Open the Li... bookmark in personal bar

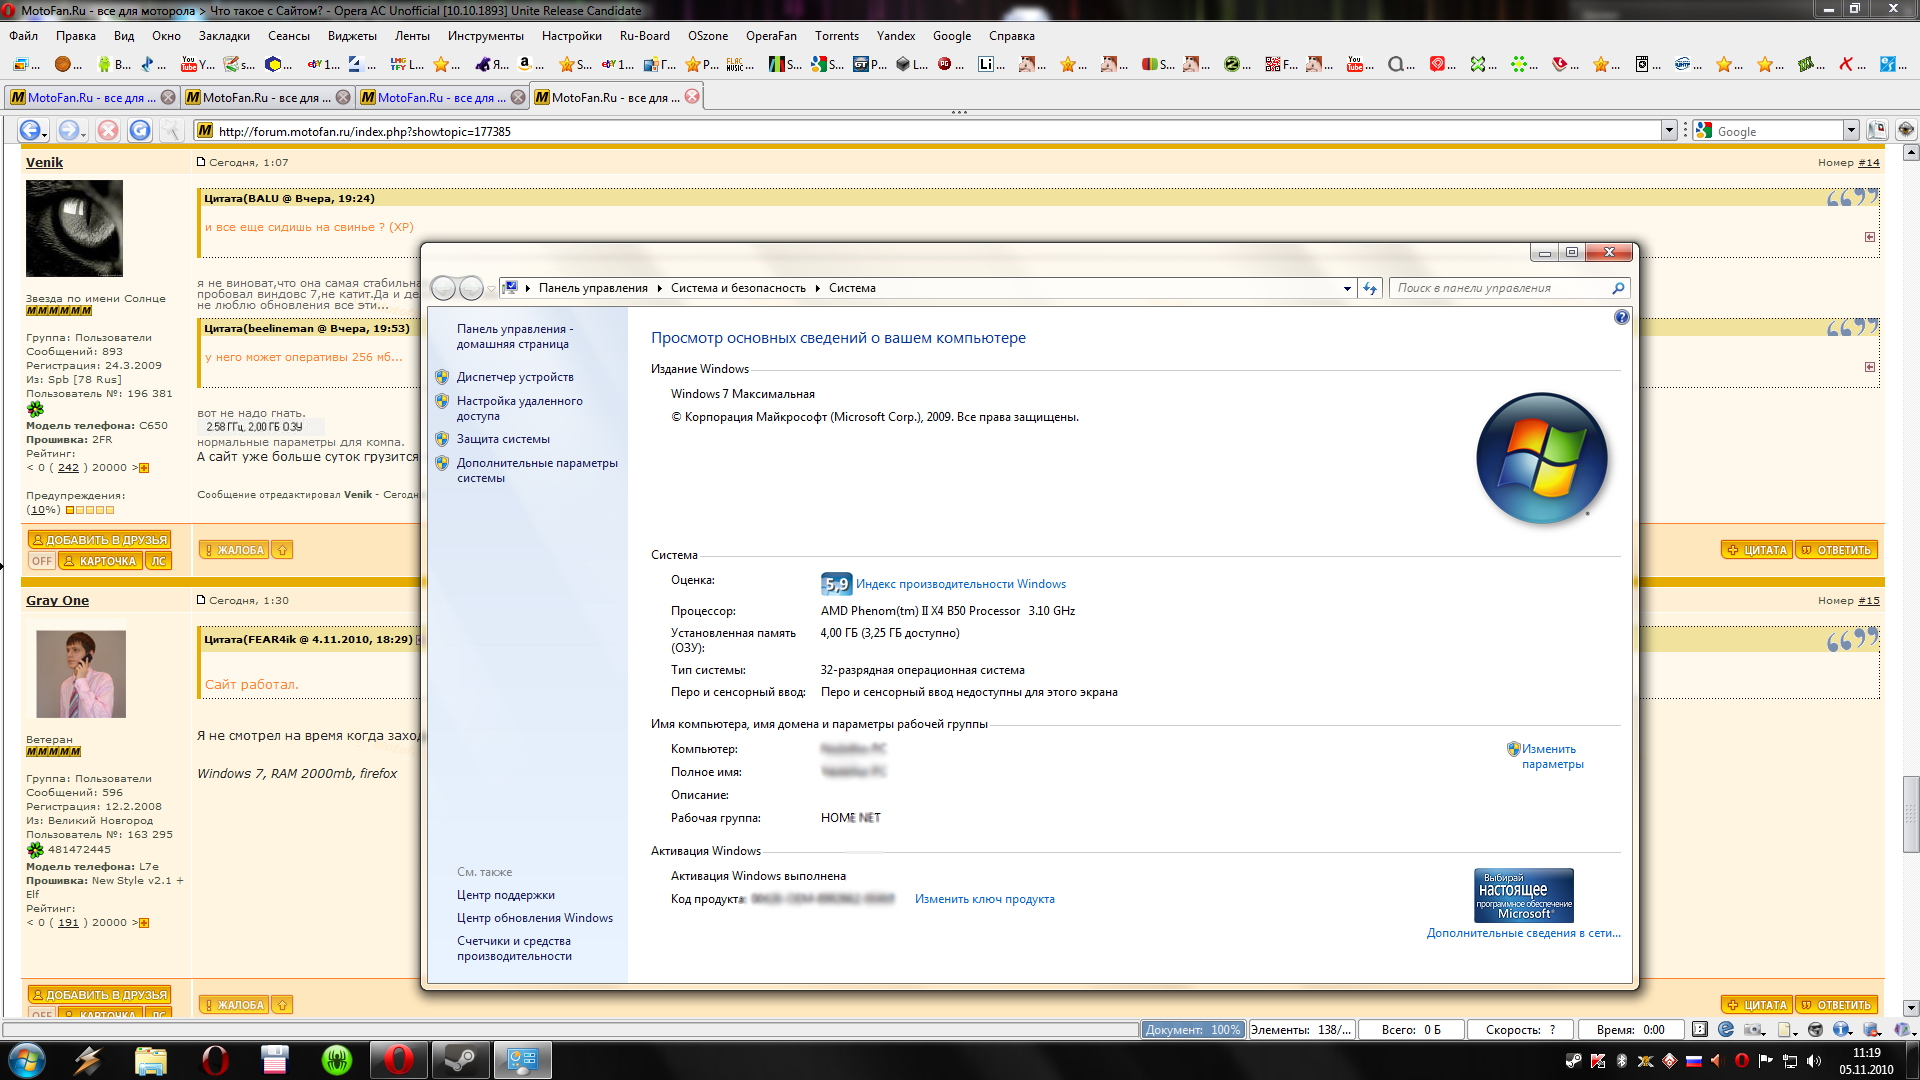click(x=991, y=64)
